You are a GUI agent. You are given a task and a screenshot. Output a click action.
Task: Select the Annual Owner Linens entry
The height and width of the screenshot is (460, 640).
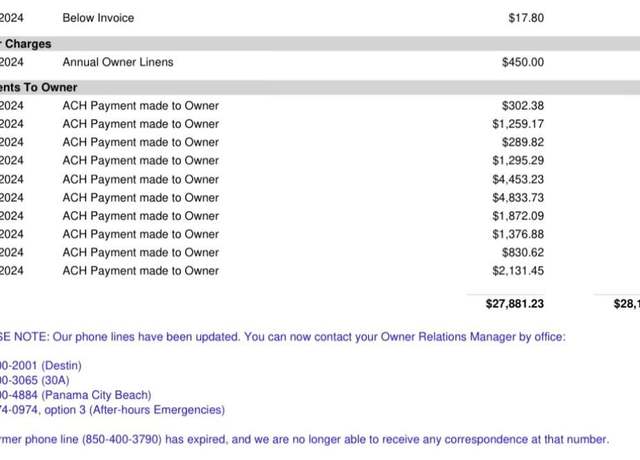(118, 62)
